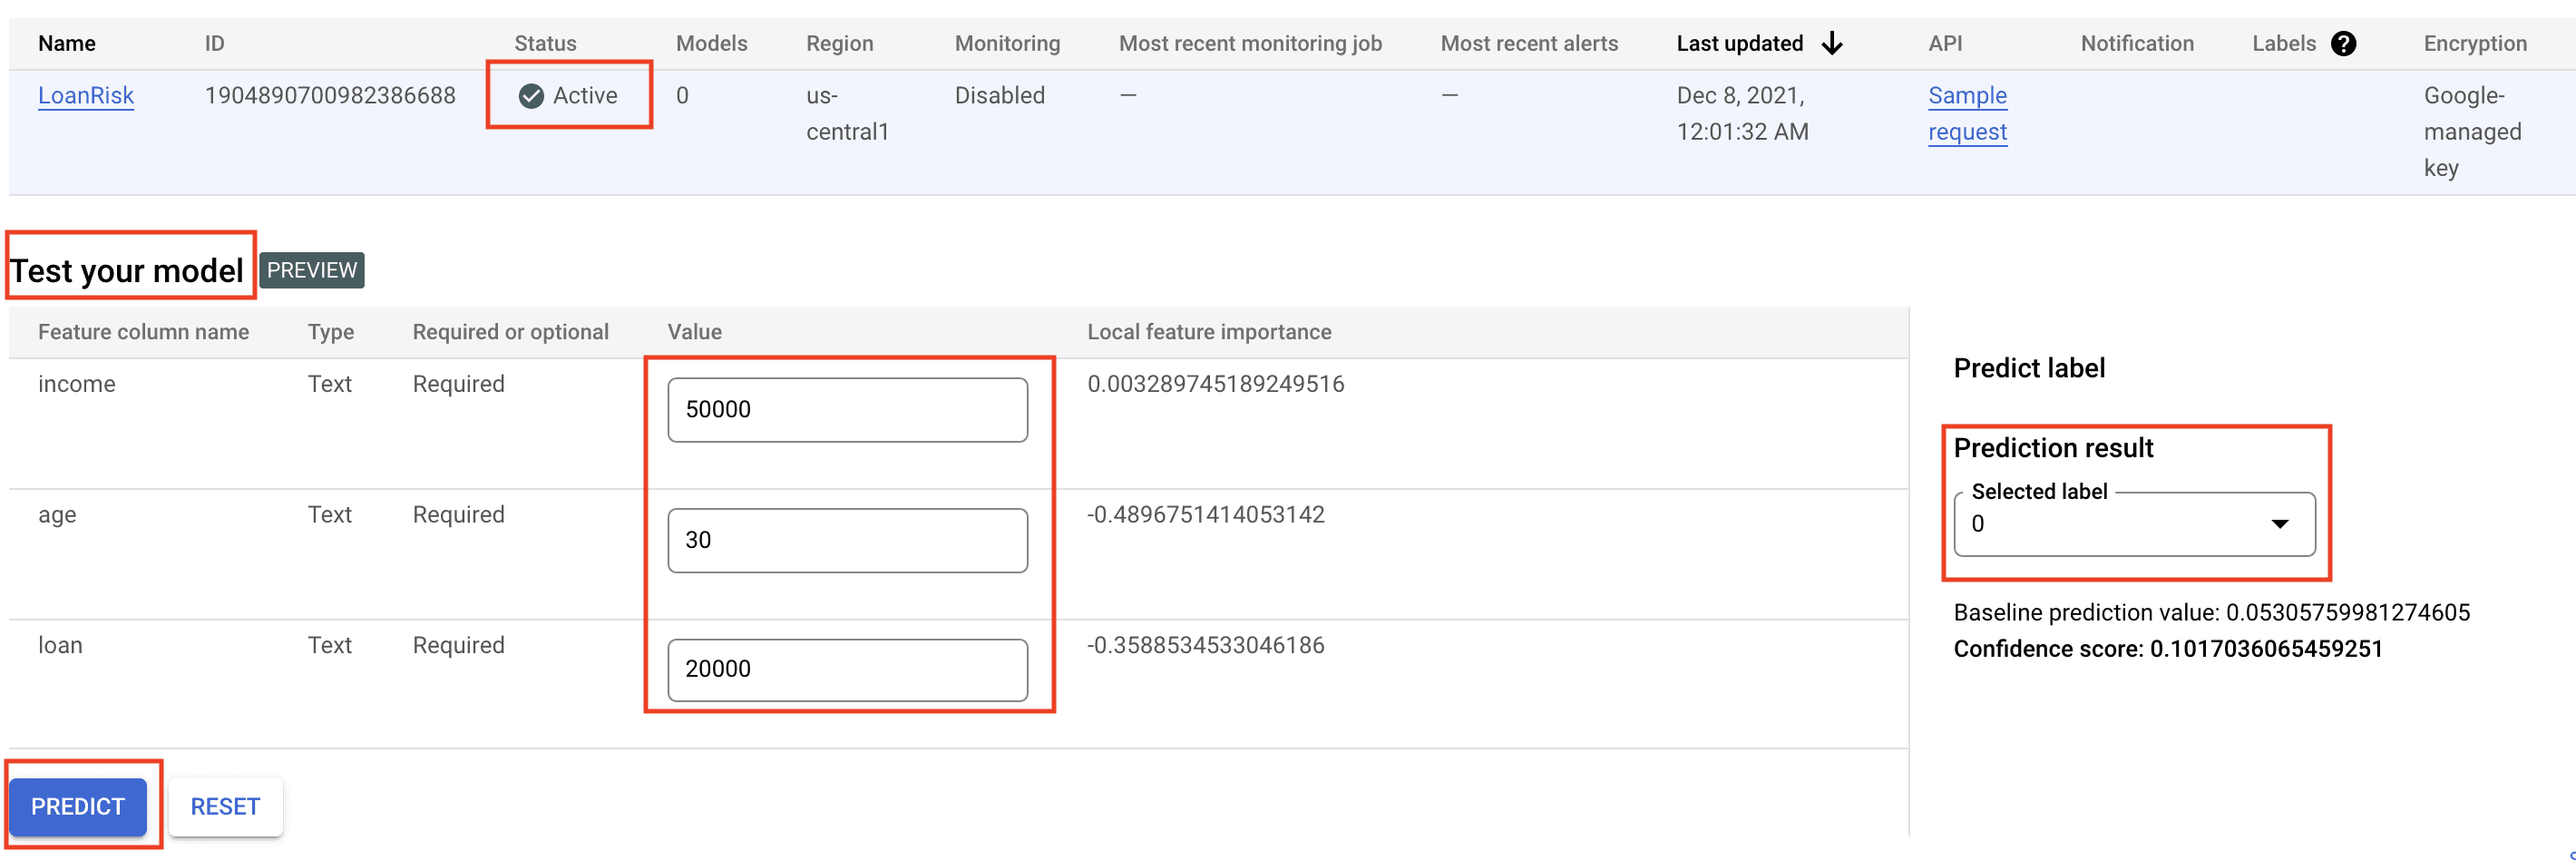This screenshot has height=860, width=2576.
Task: Click the Google-managed key cell
Action: click(2472, 132)
